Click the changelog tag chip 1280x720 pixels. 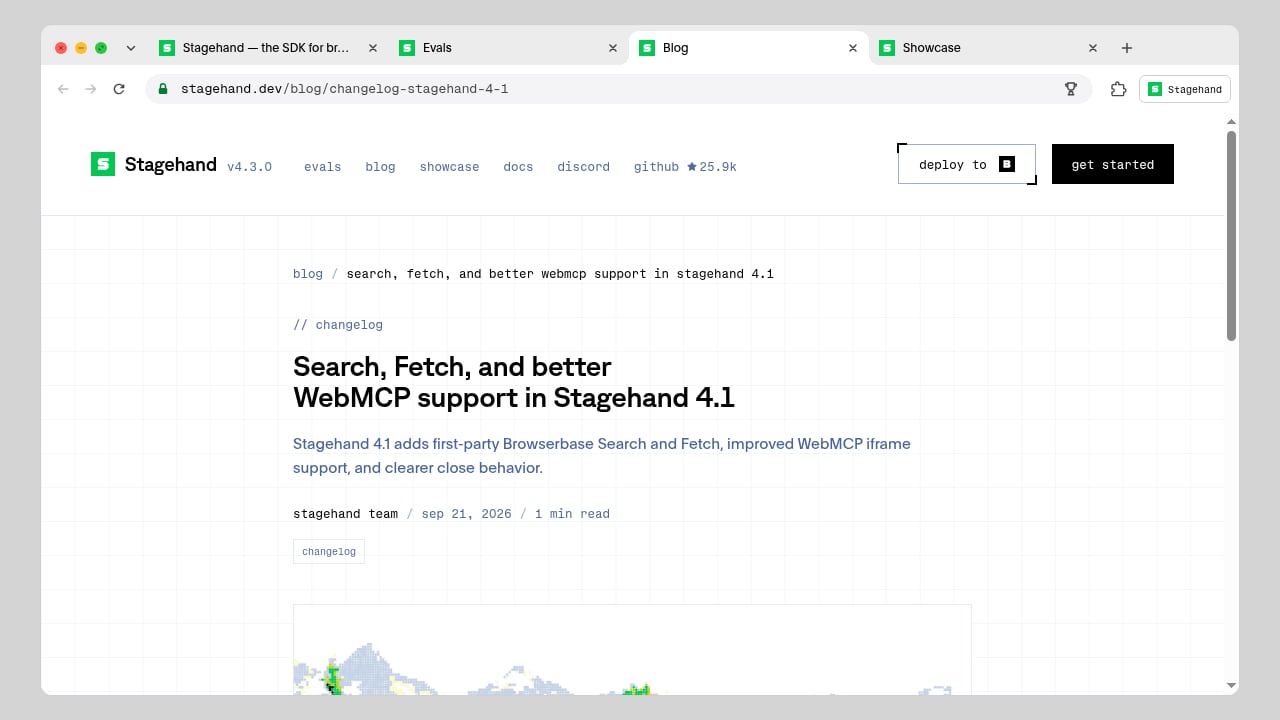329,552
